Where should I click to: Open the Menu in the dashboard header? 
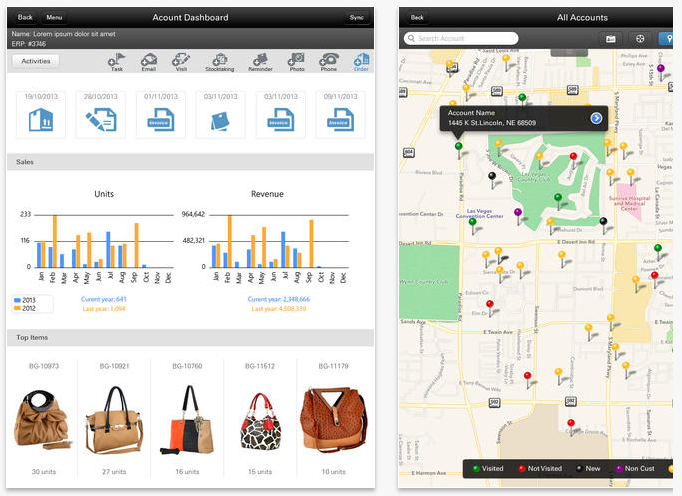[x=54, y=17]
